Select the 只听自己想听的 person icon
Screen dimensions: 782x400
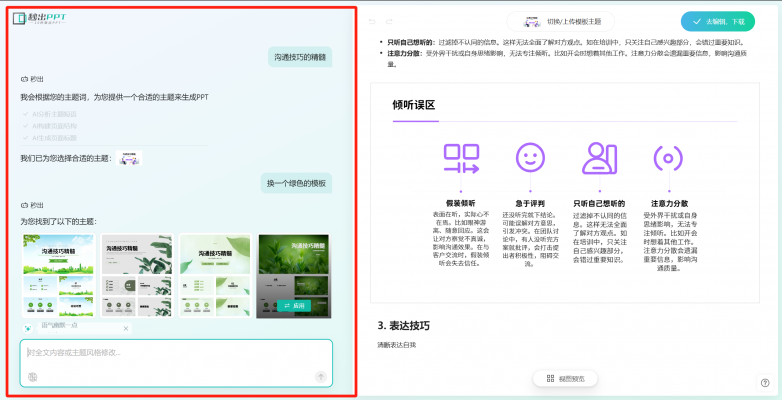coord(598,157)
